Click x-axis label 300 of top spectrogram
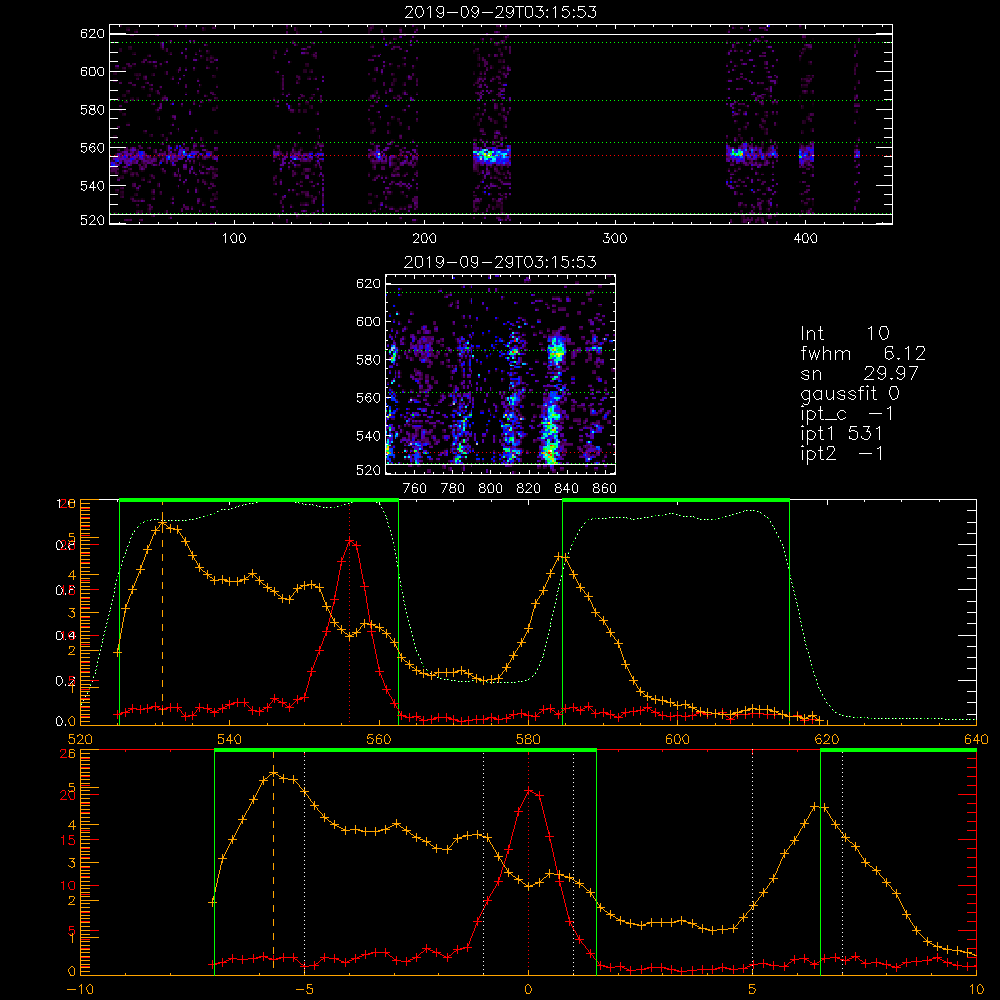Image resolution: width=1000 pixels, height=1000 pixels. pyautogui.click(x=615, y=239)
